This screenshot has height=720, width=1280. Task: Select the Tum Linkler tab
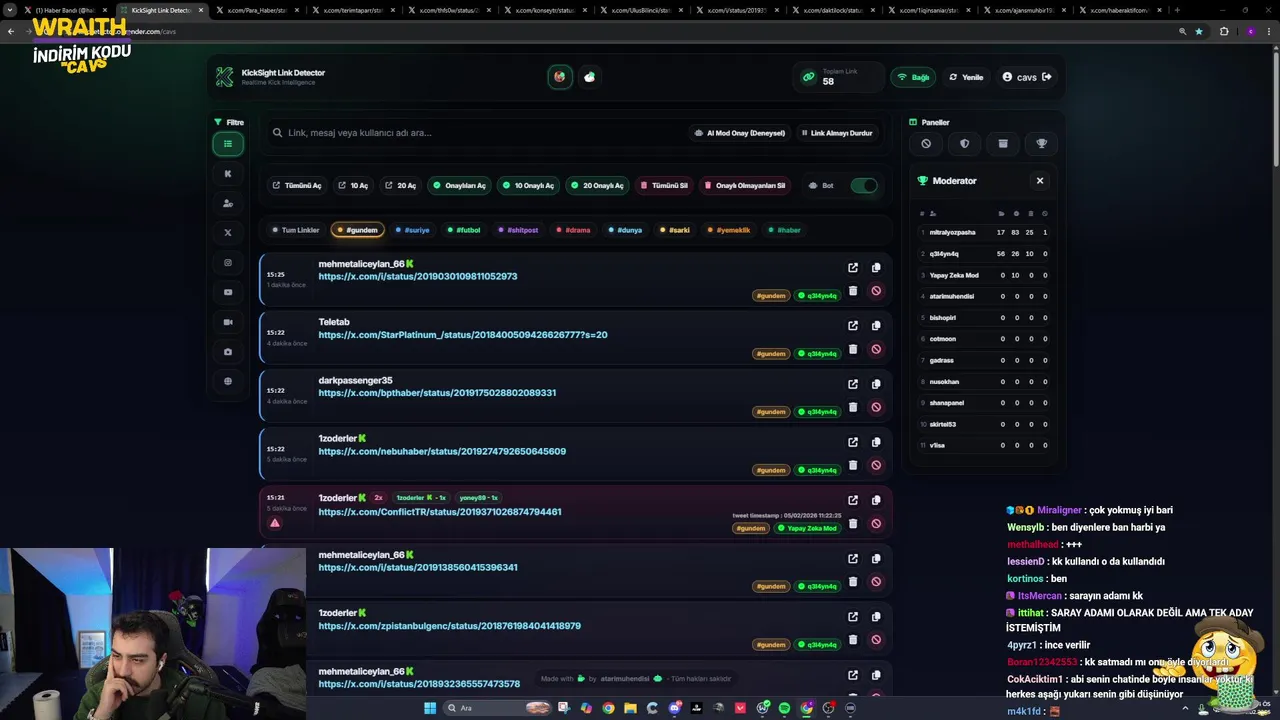295,230
